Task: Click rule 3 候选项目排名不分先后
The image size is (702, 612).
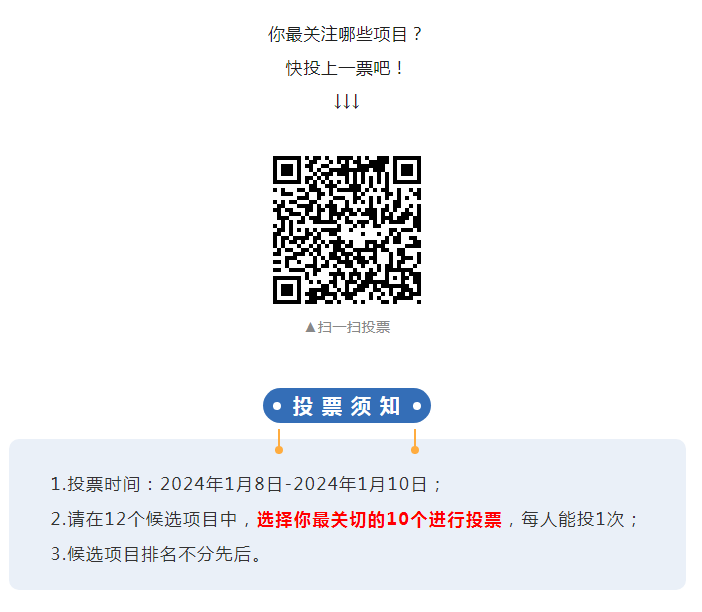Action: tap(156, 554)
